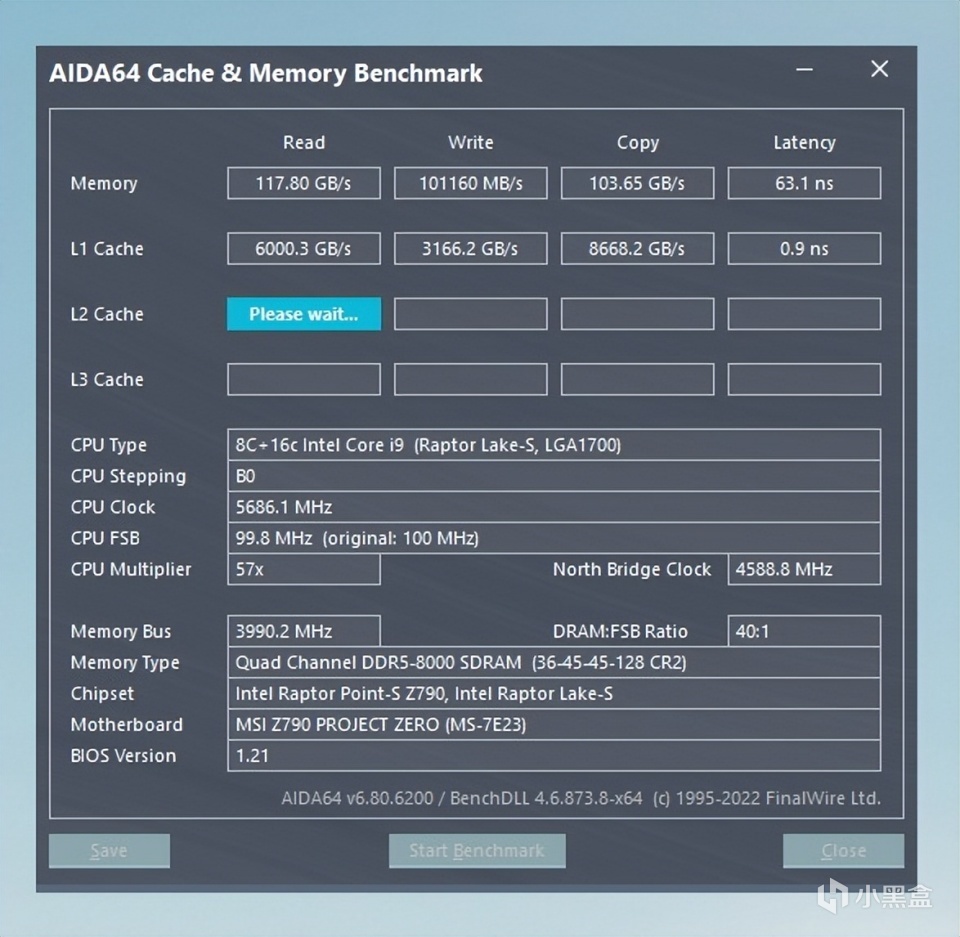
Task: Click the North Bridge Clock value 4588.8 MHz
Action: tap(804, 570)
